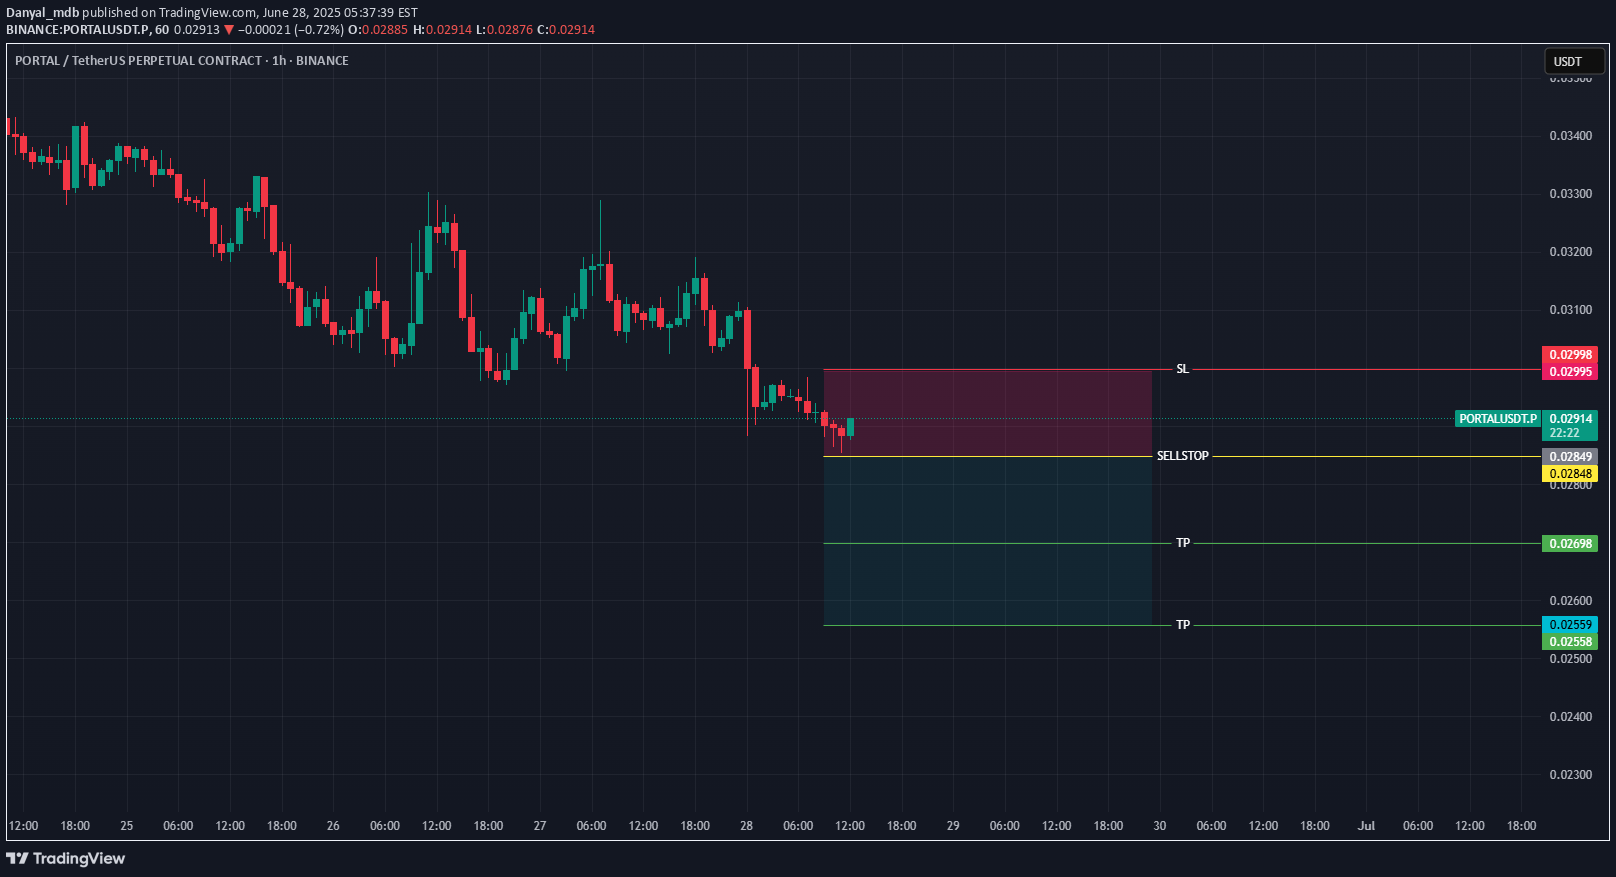Viewport: 1616px width, 877px height.
Task: Click the red 0.02998 price tag
Action: click(1570, 355)
